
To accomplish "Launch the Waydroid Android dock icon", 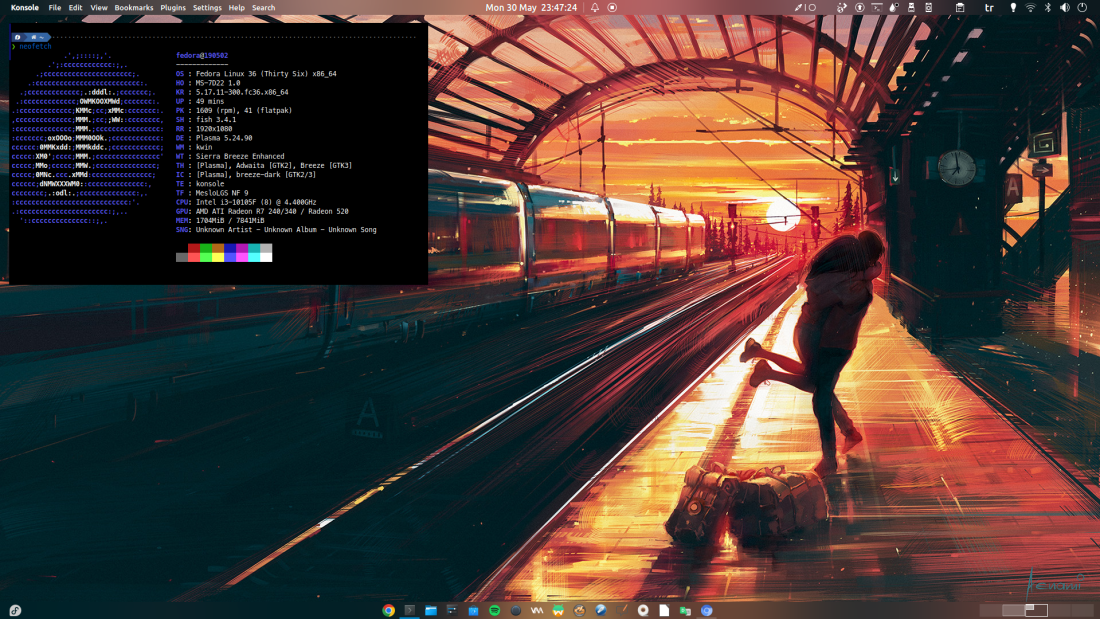I will coord(558,611).
